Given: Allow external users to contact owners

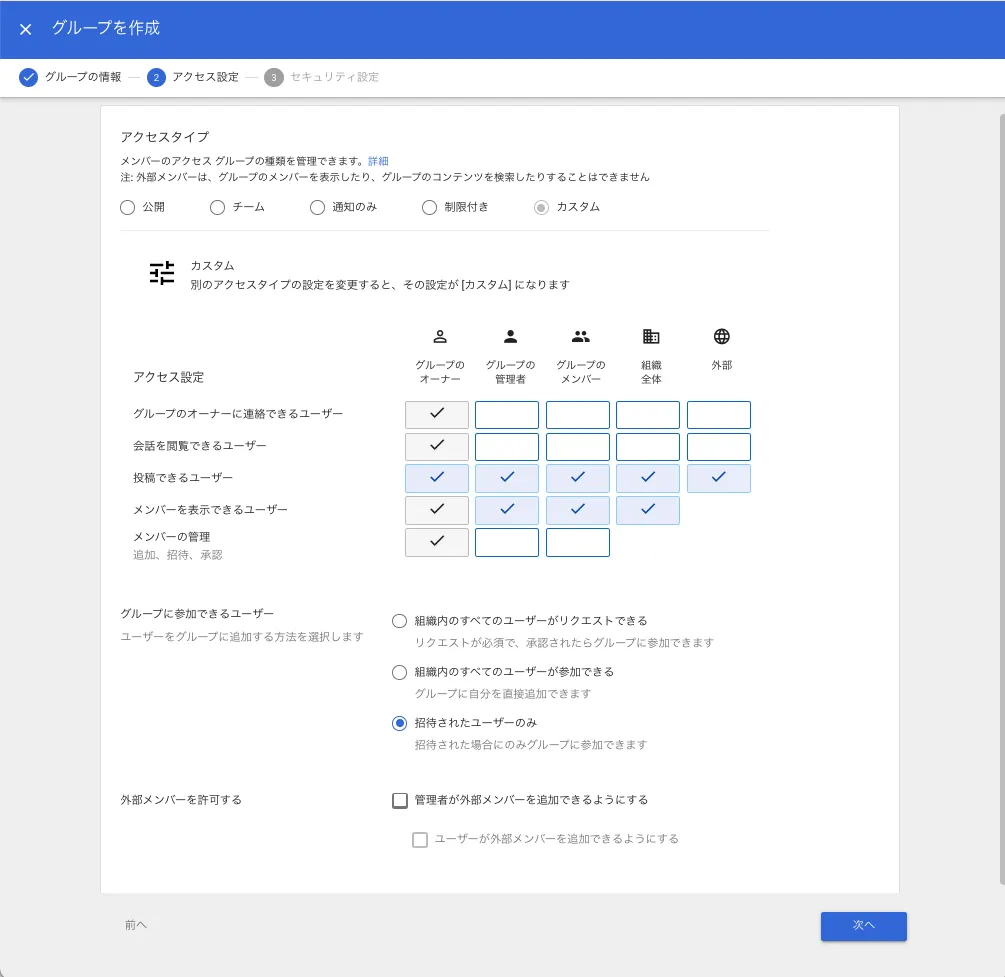Looking at the screenshot, I should tap(718, 415).
